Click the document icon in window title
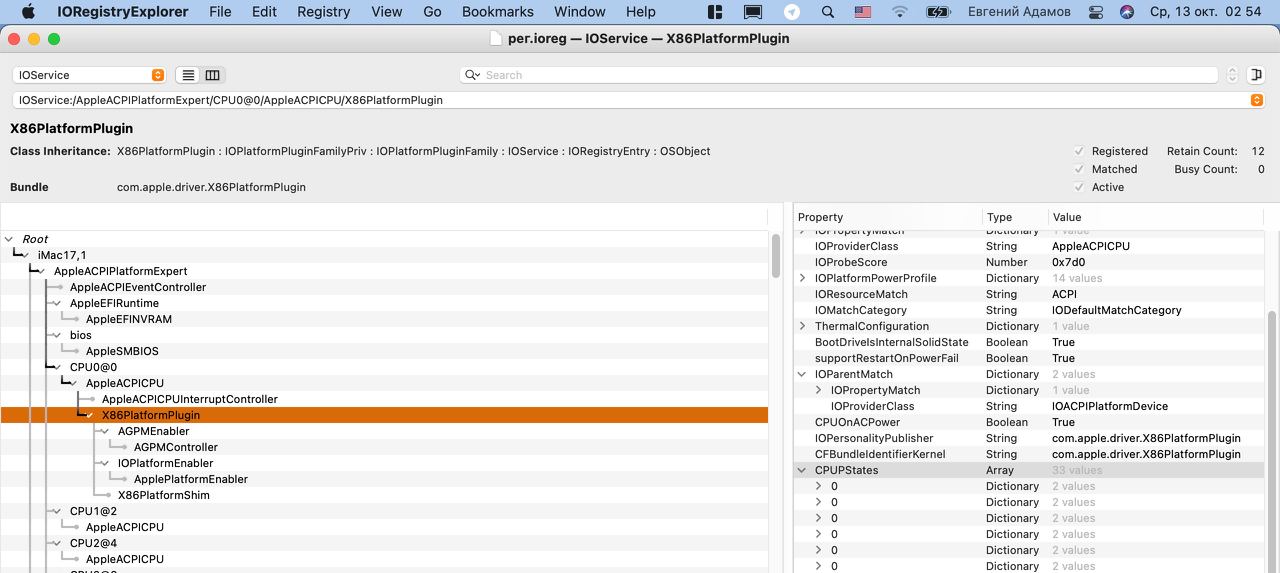Viewport: 1280px width, 573px height. tap(496, 39)
